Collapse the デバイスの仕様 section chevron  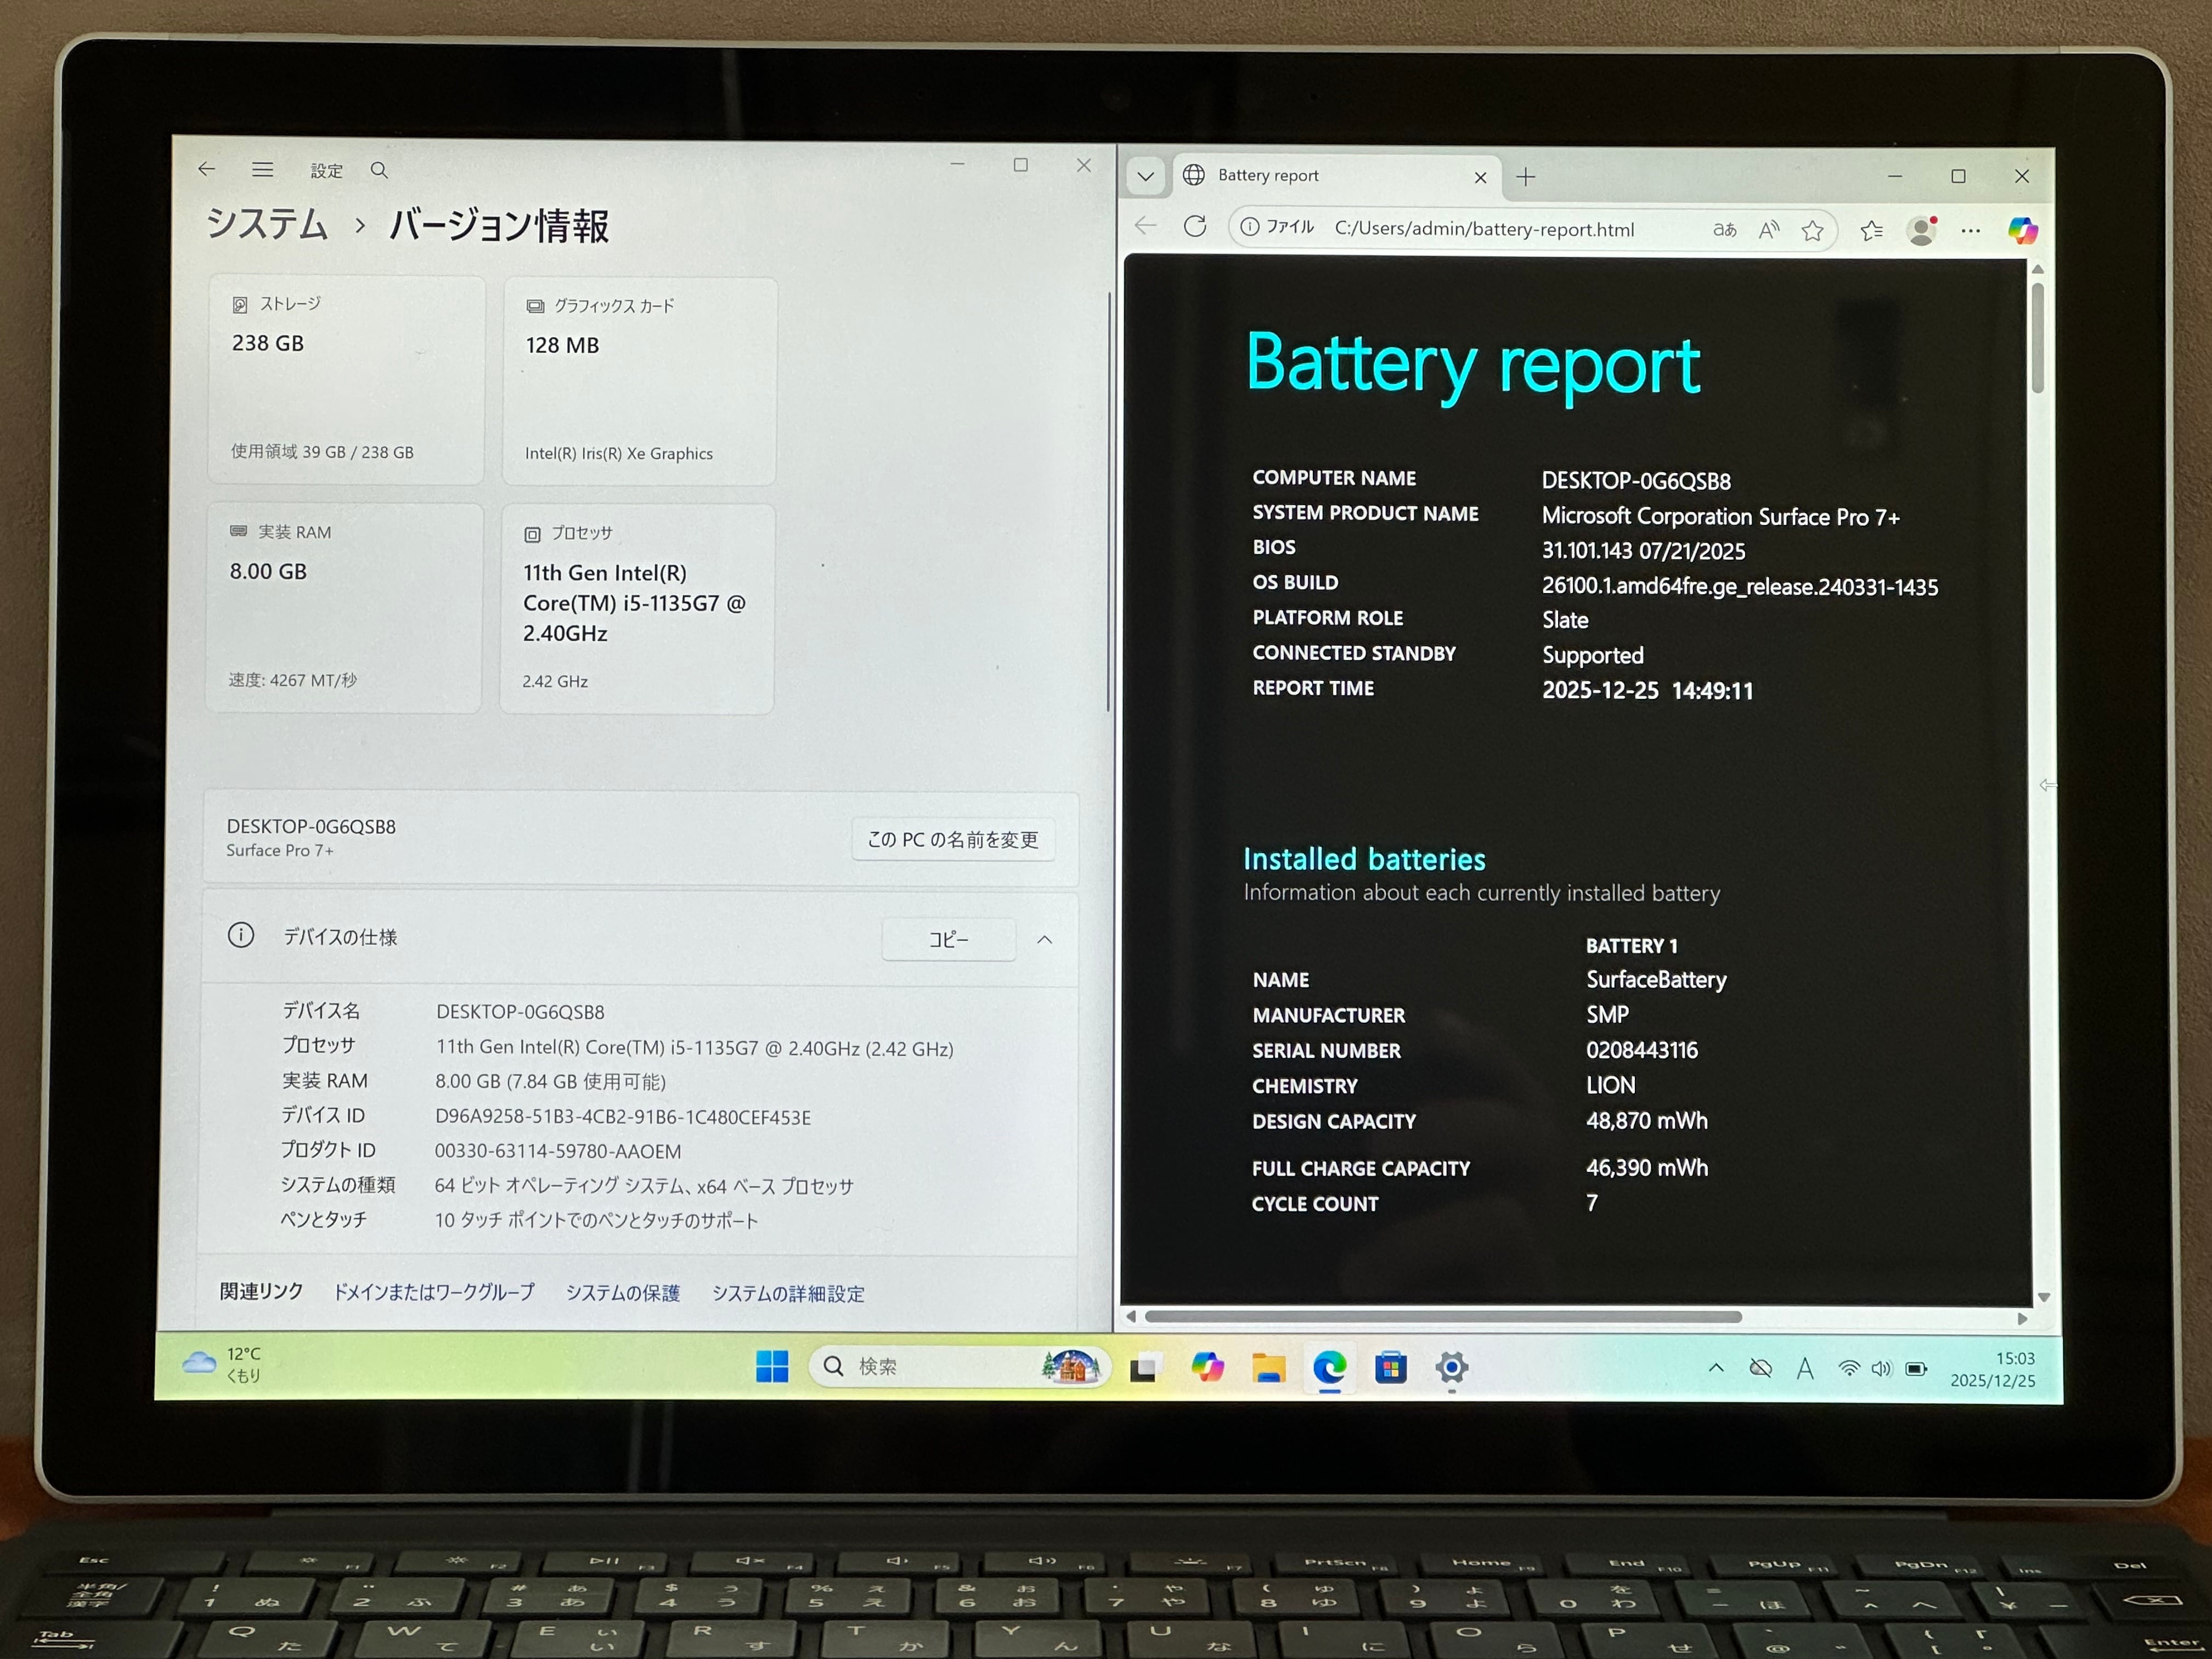[1044, 940]
